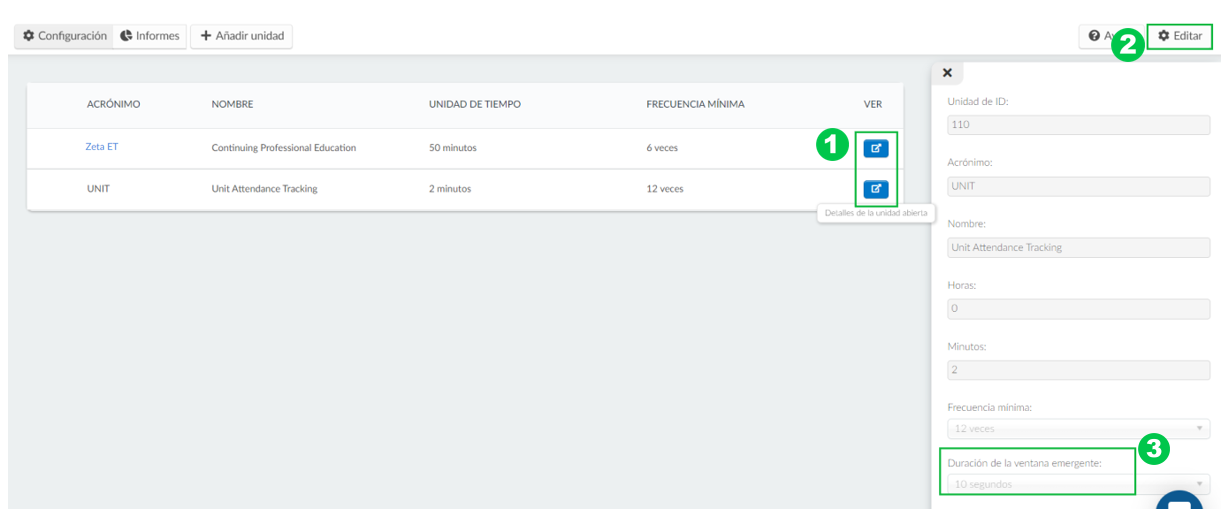
Task: Click the Editar button
Action: point(1180,36)
